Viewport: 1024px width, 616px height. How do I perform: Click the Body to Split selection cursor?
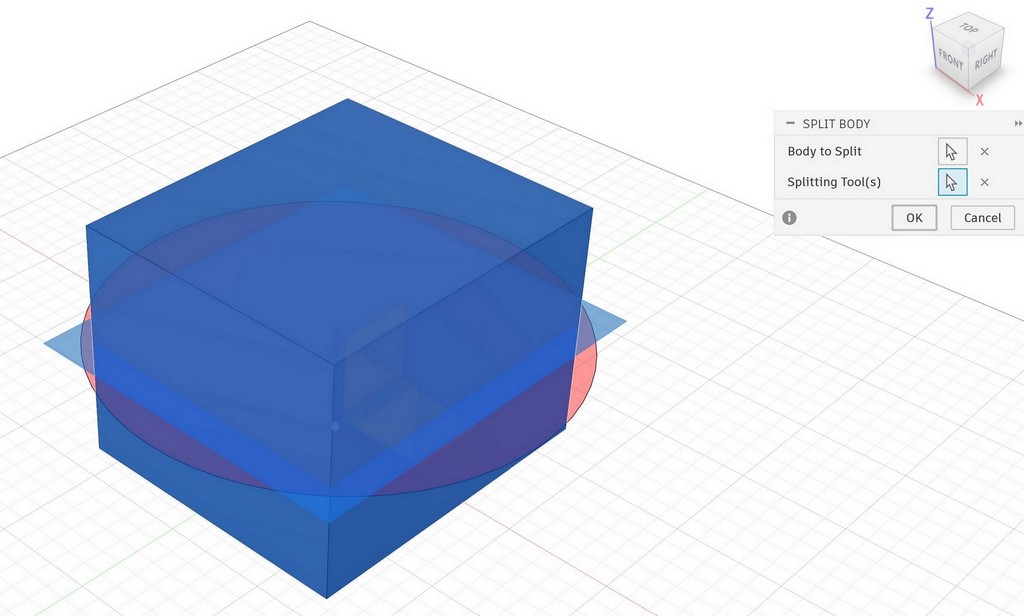pos(952,152)
